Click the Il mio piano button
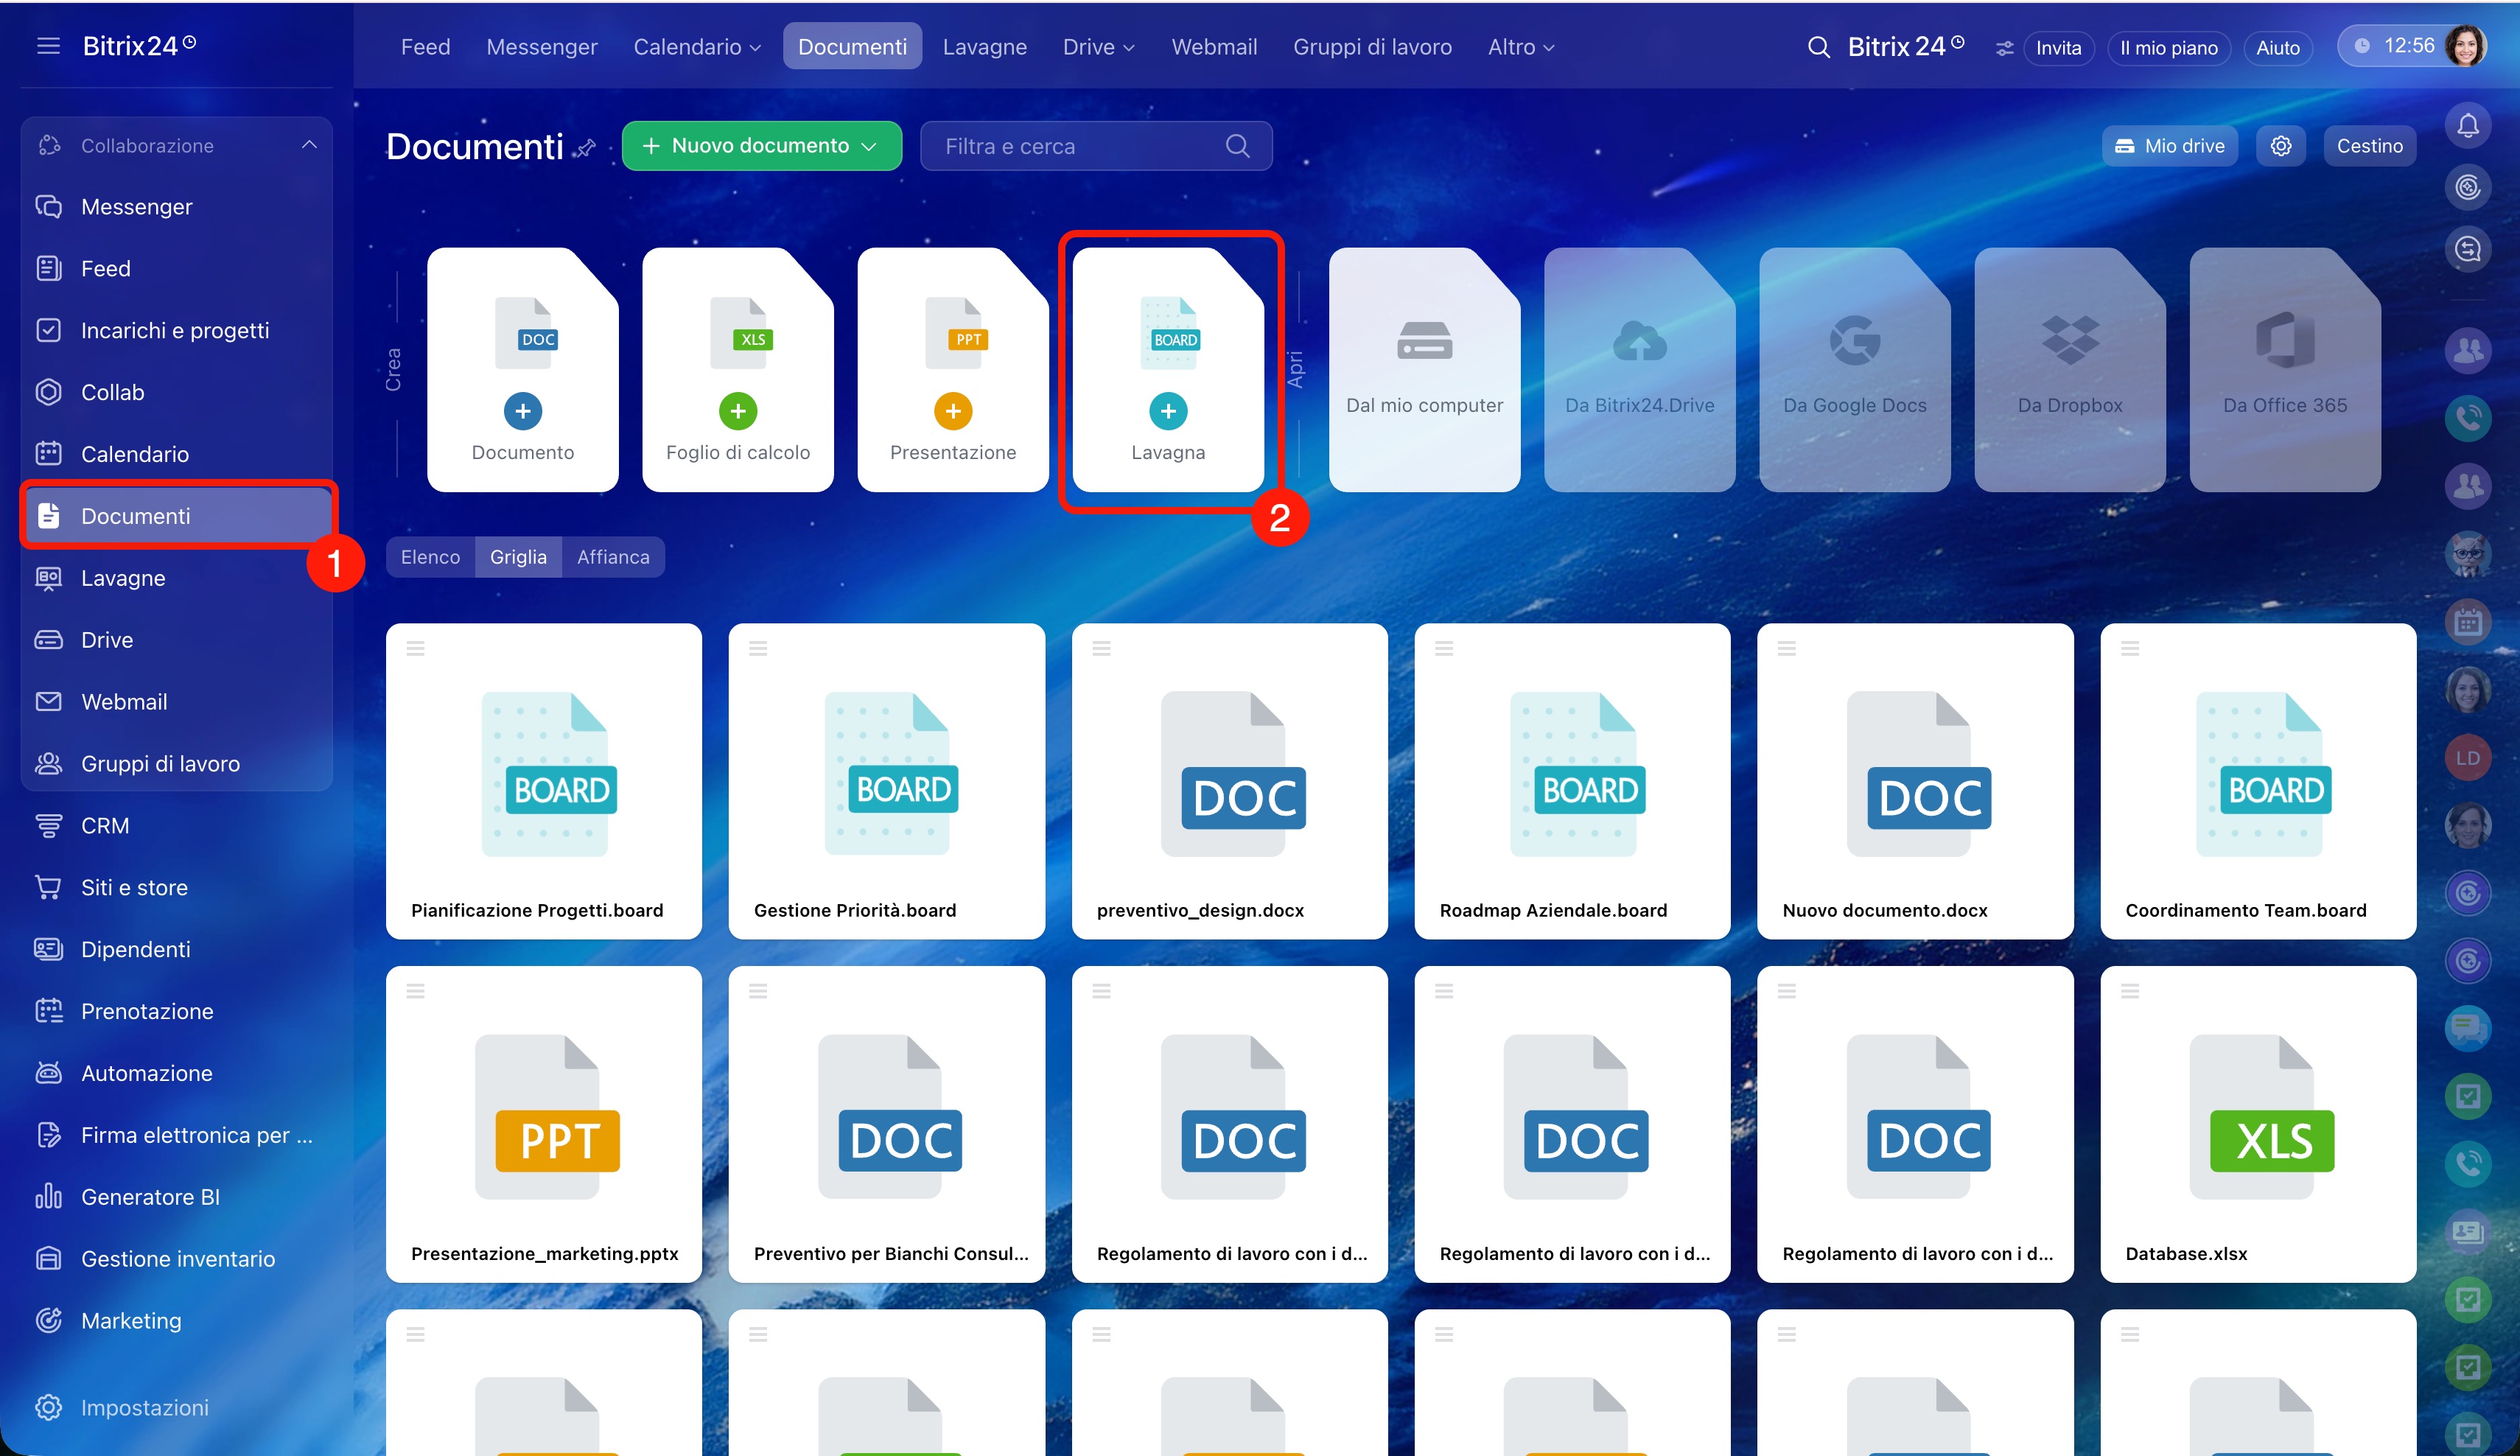Viewport: 2520px width, 1456px height. 2169,48
